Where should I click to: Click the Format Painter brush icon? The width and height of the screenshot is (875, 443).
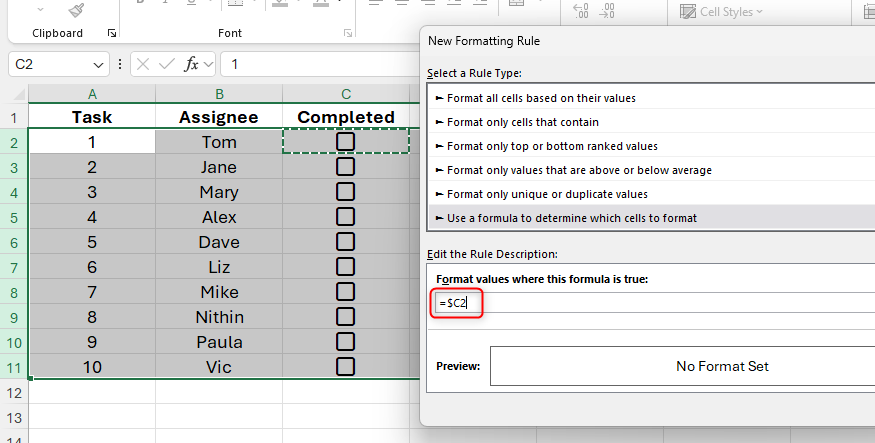click(x=76, y=10)
